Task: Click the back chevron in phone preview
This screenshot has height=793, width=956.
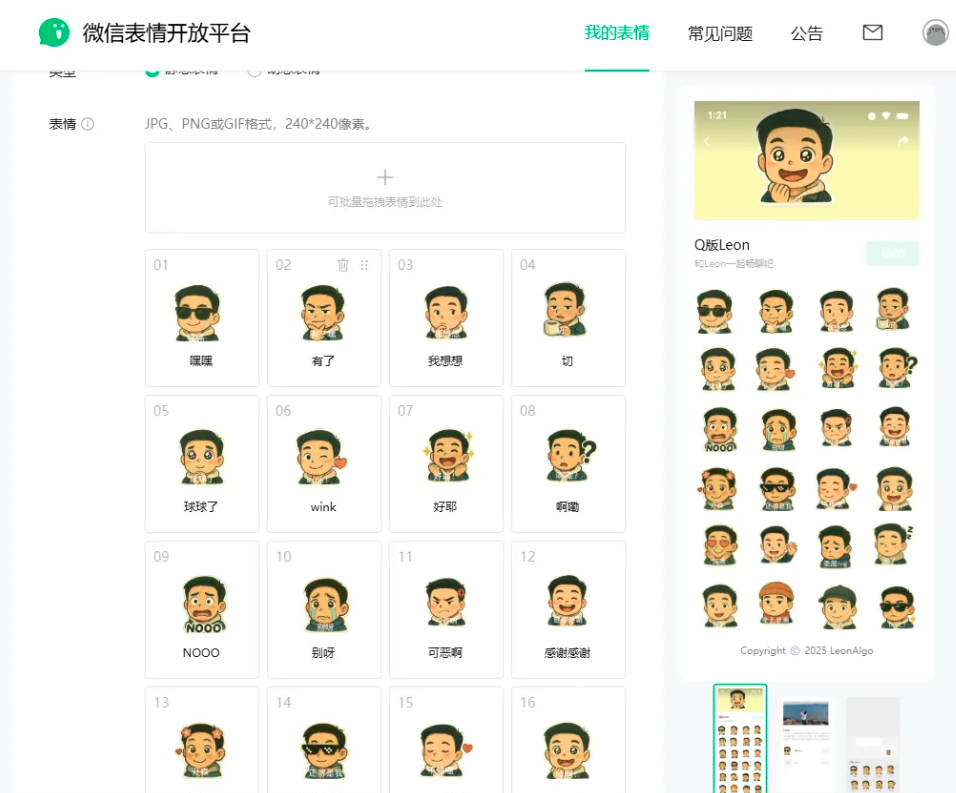Action: tap(707, 141)
